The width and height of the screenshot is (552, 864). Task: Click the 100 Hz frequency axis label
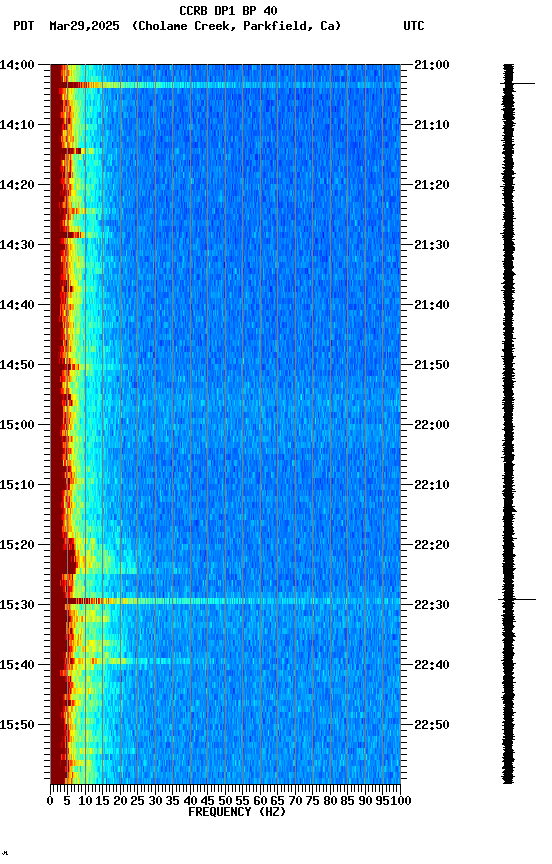(x=401, y=801)
